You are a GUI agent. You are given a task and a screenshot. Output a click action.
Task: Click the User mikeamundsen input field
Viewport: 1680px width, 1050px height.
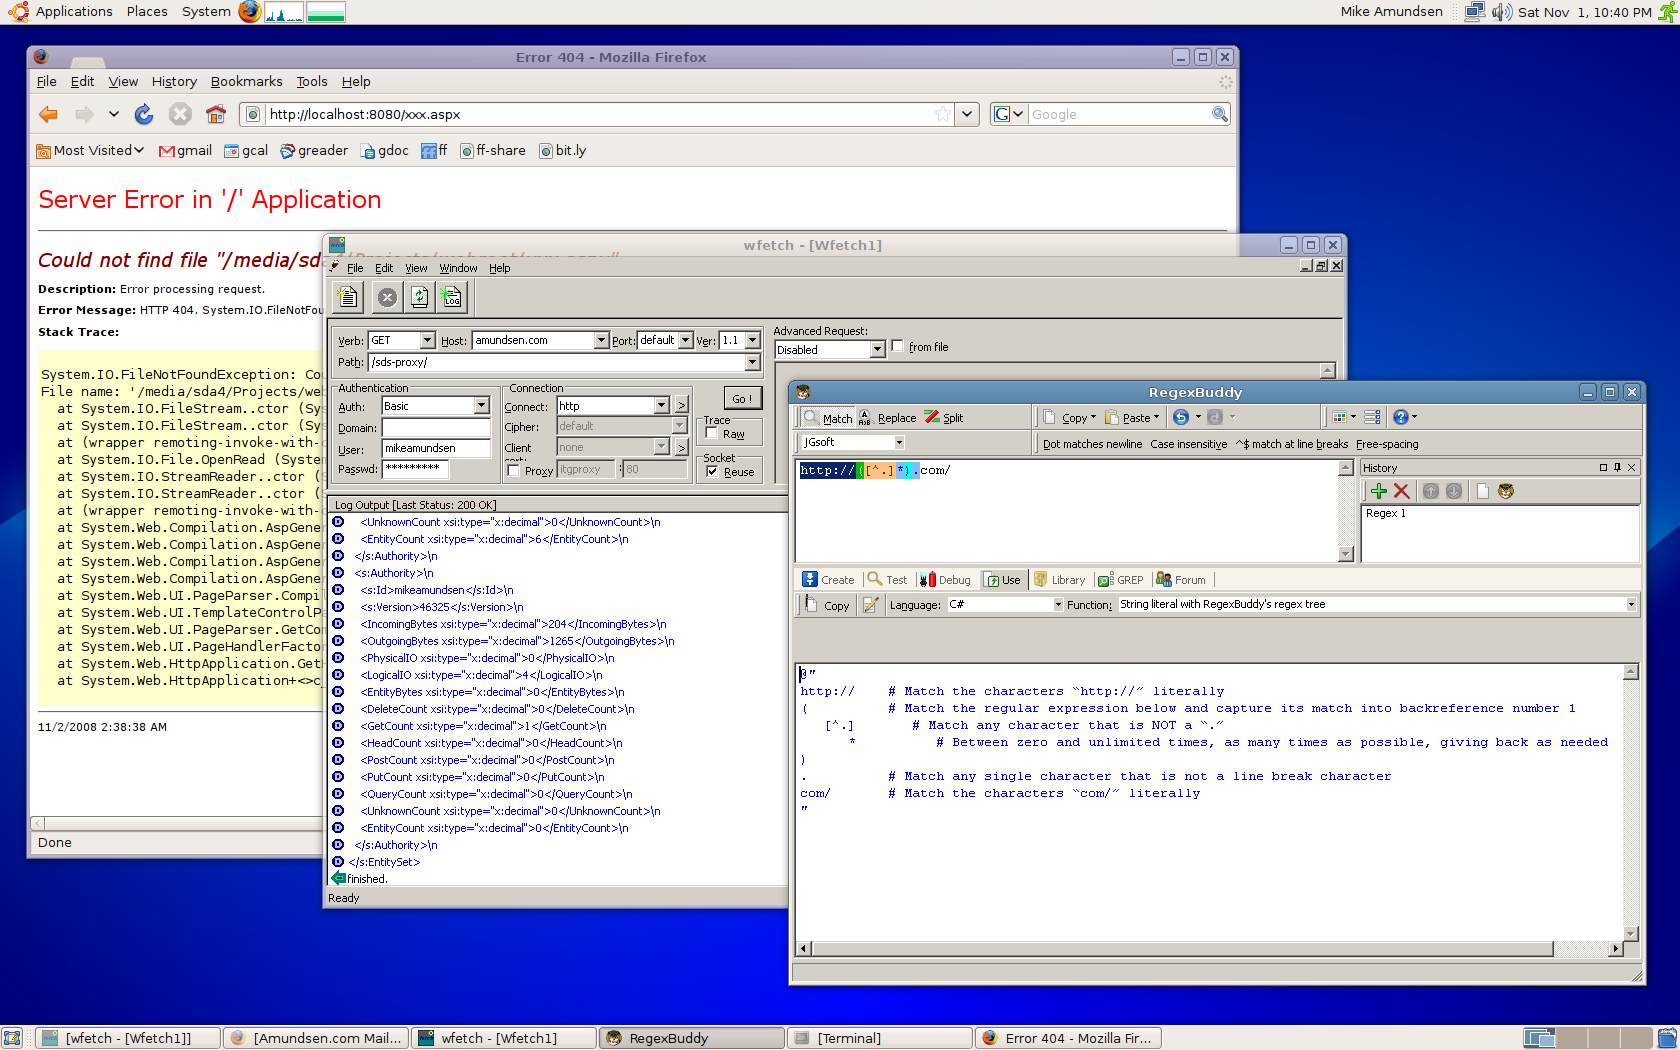tap(435, 448)
